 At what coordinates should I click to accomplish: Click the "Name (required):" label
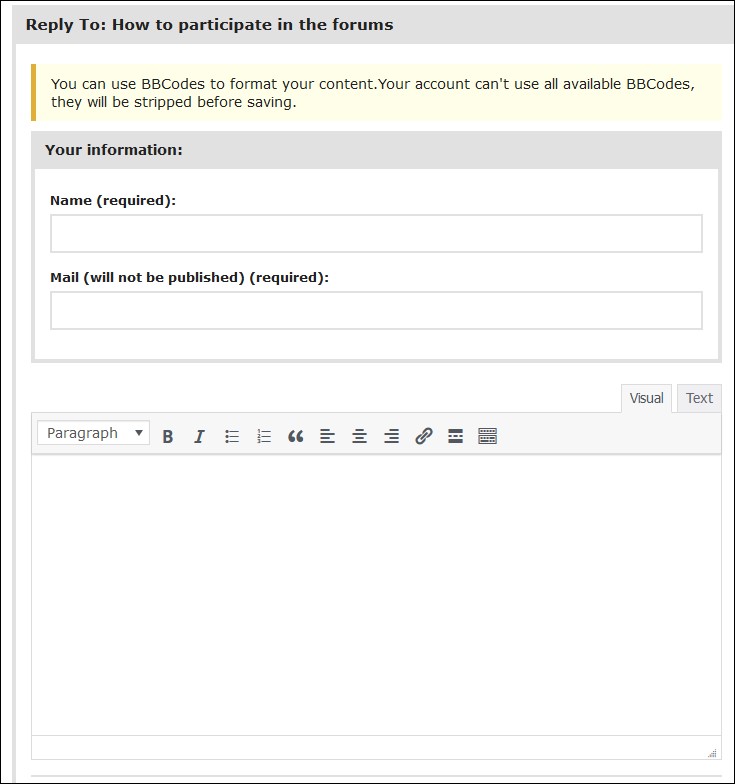point(113,200)
